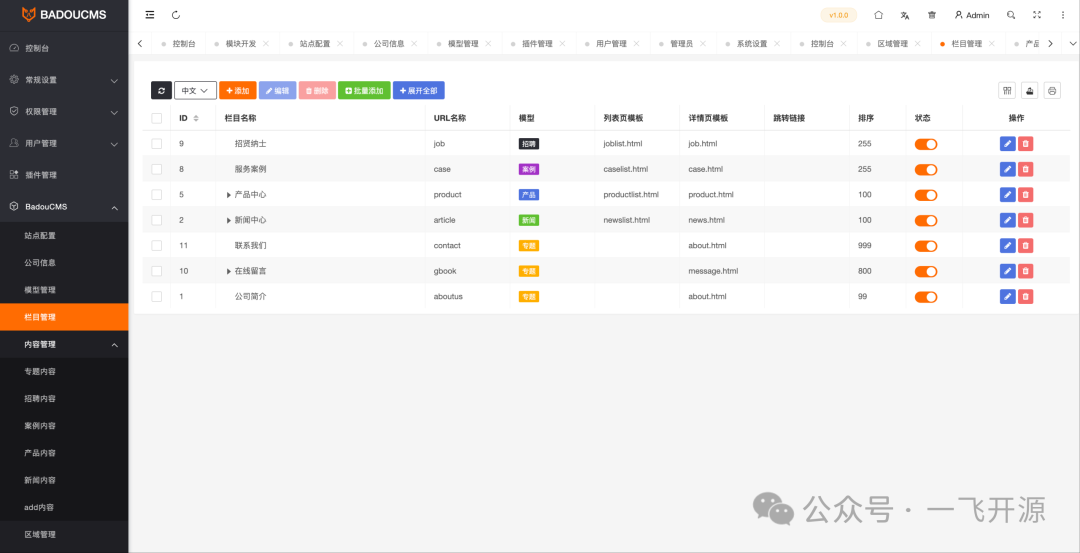
Task: Click the green 批量添加 button
Action: [364, 90]
